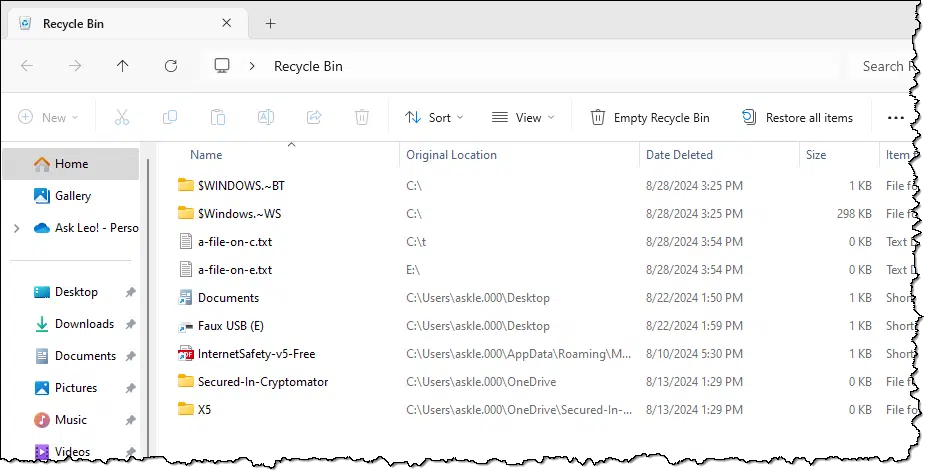Screen dimensions: 931x475
Task: Sort by the Size column header
Action: 816,155
